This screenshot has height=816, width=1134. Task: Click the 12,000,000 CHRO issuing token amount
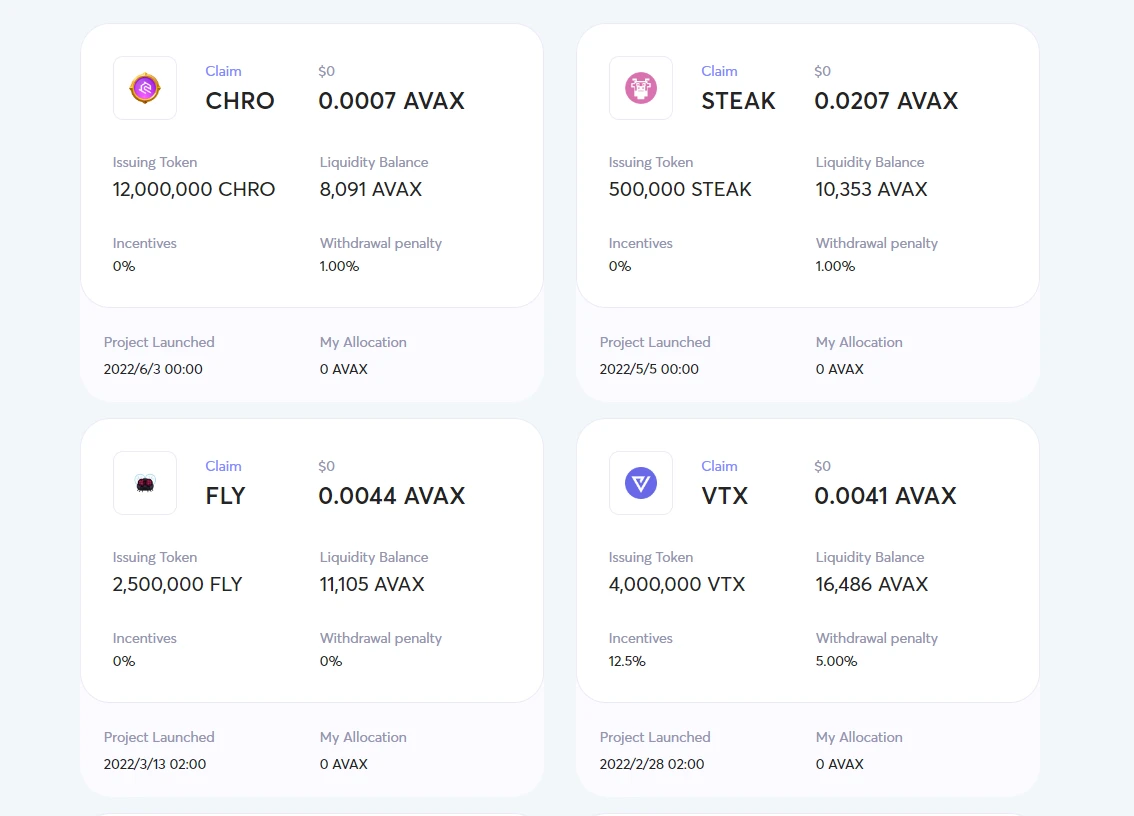click(194, 189)
